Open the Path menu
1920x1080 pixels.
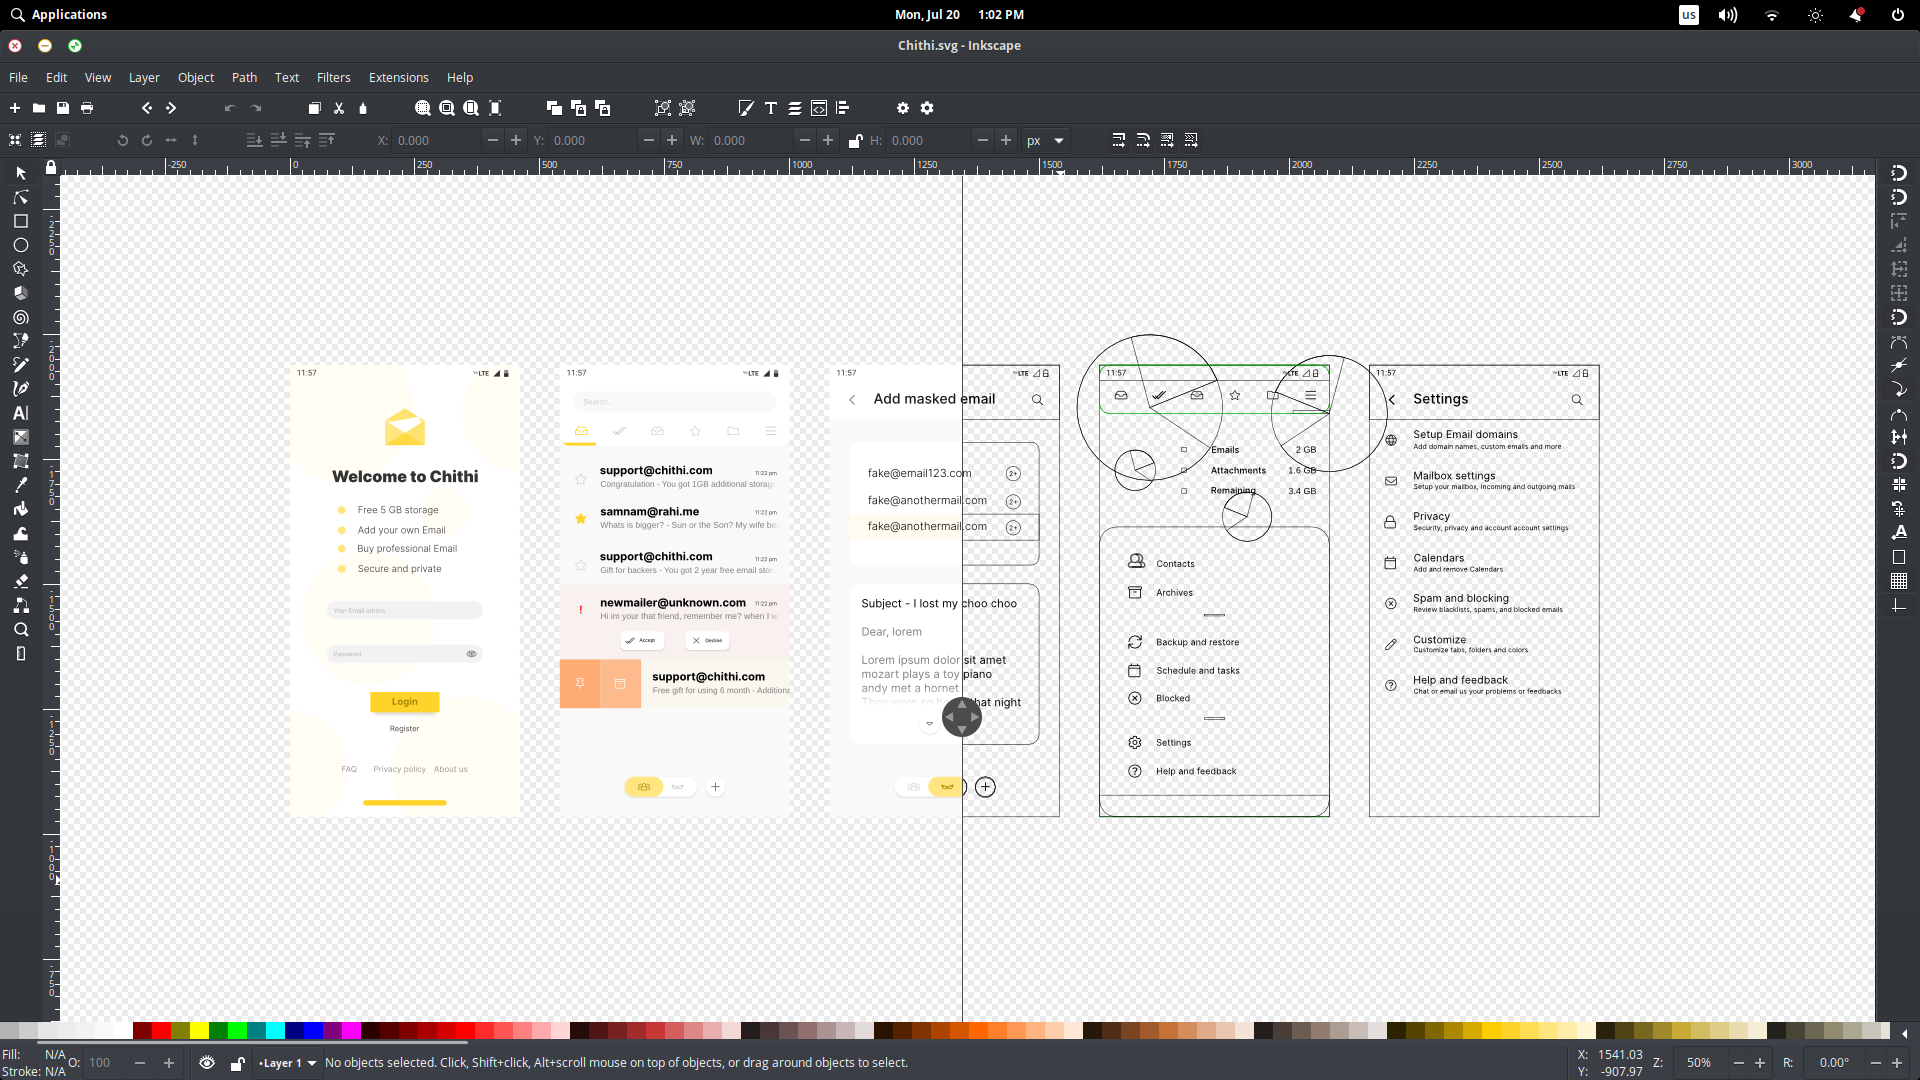pos(244,77)
